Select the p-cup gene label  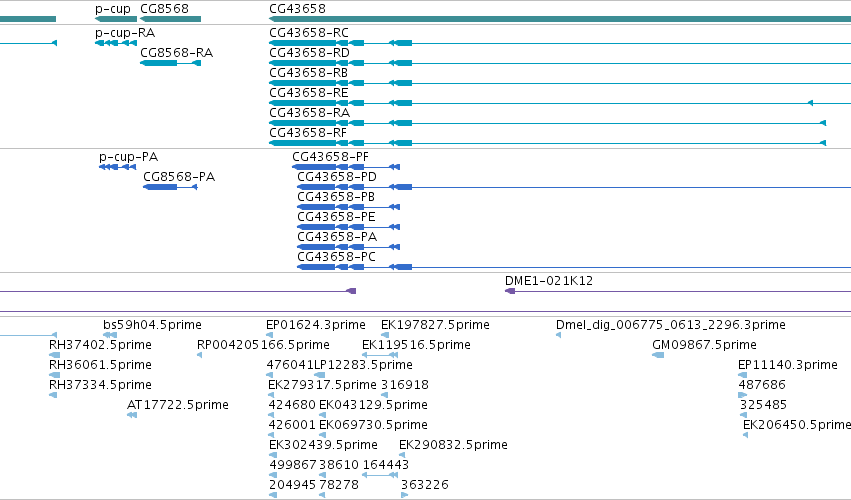tap(113, 9)
